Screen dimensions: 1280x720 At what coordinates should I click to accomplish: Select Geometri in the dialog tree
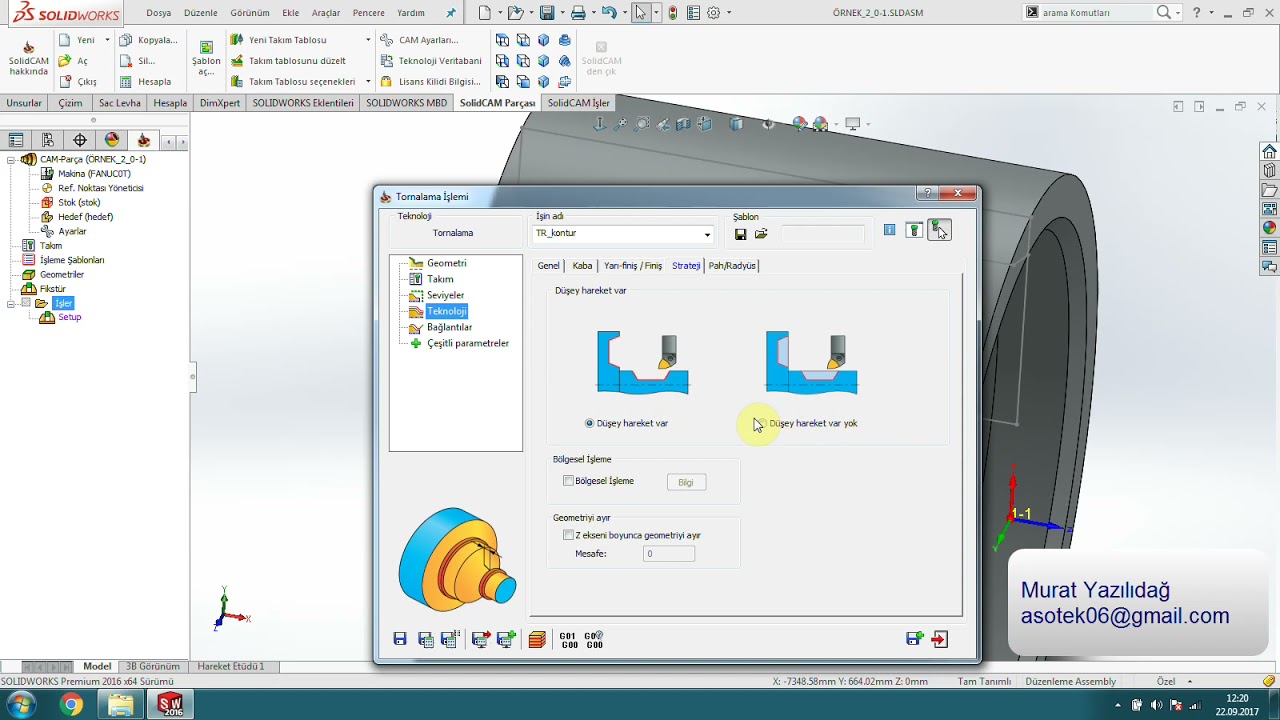446,263
